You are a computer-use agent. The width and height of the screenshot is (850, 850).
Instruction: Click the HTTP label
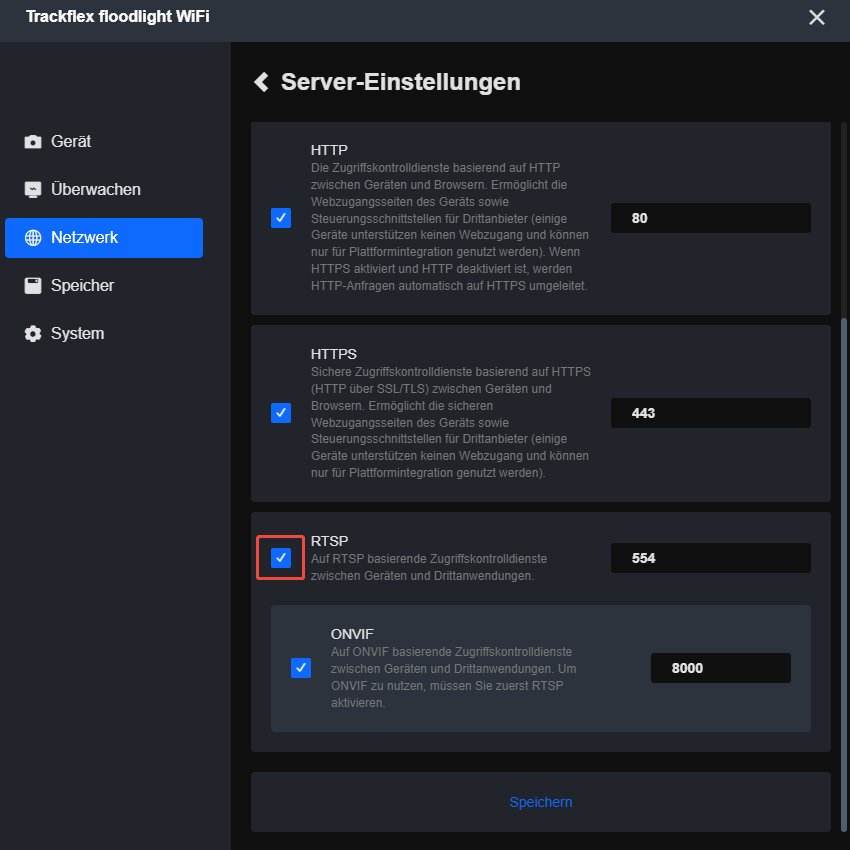click(x=329, y=150)
